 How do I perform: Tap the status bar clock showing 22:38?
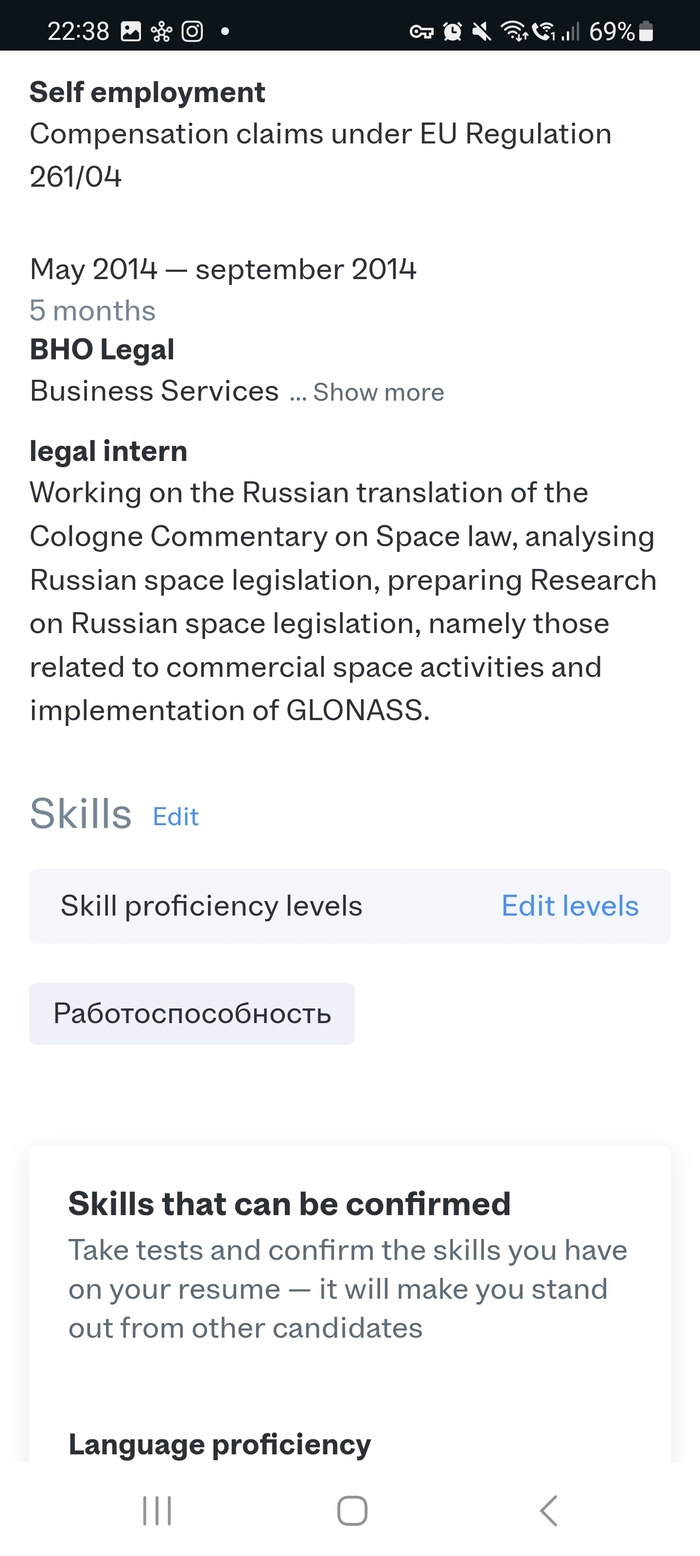(x=78, y=32)
